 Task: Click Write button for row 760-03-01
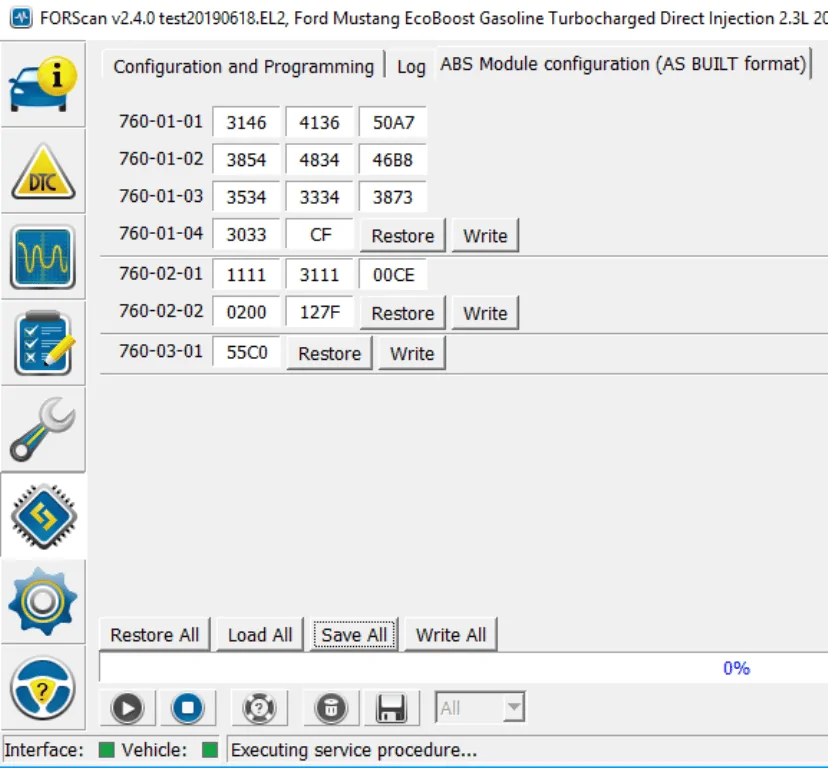(412, 353)
